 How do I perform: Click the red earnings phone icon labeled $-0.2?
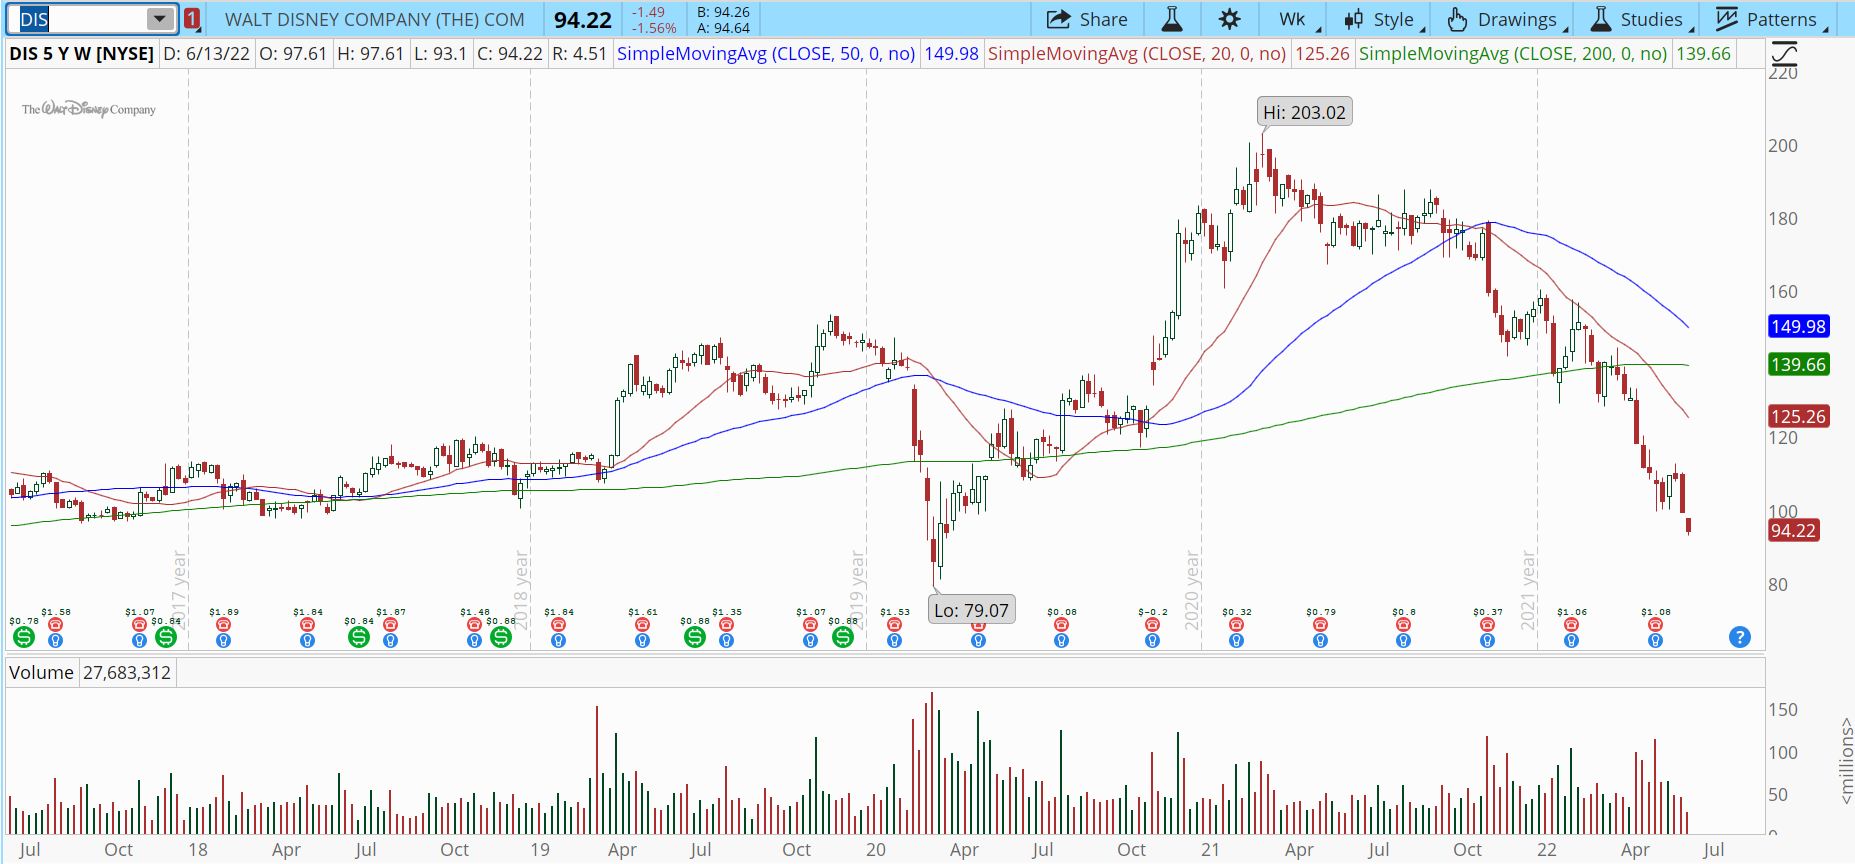1153,625
